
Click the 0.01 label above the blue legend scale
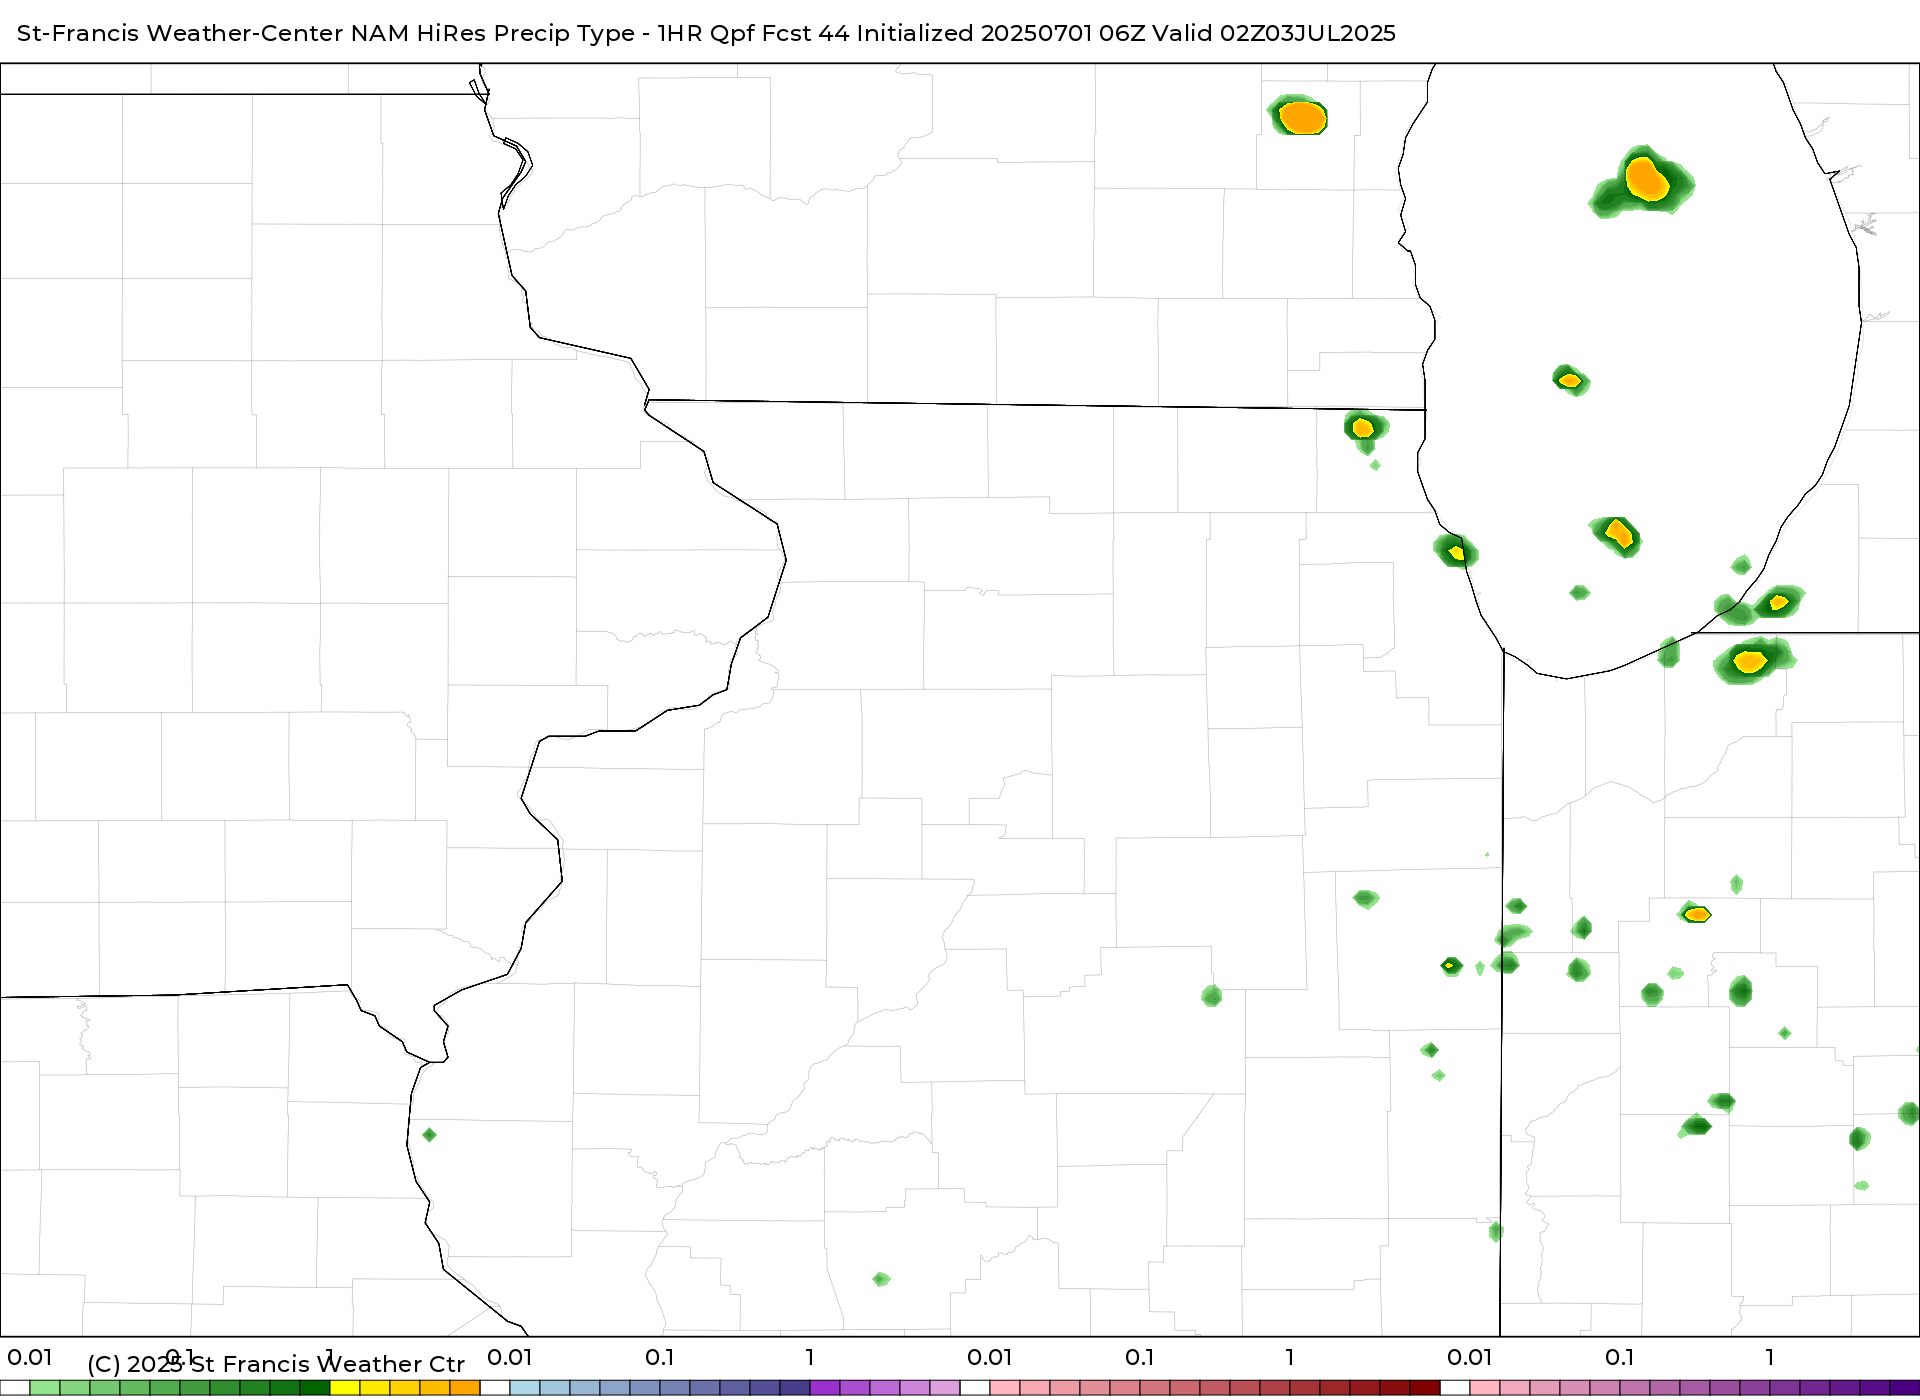coord(509,1357)
